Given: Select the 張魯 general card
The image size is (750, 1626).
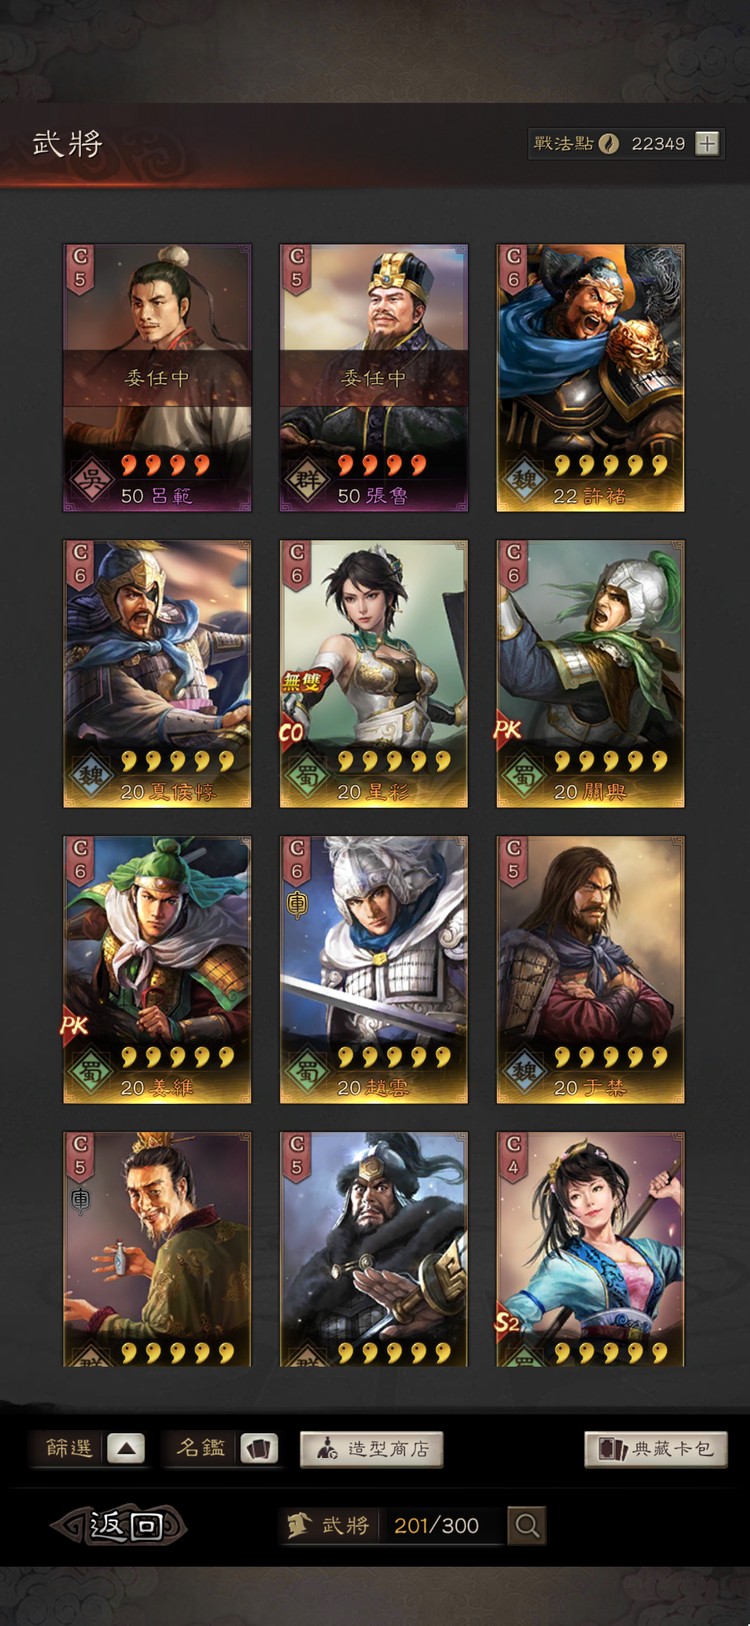Looking at the screenshot, I should click(374, 378).
